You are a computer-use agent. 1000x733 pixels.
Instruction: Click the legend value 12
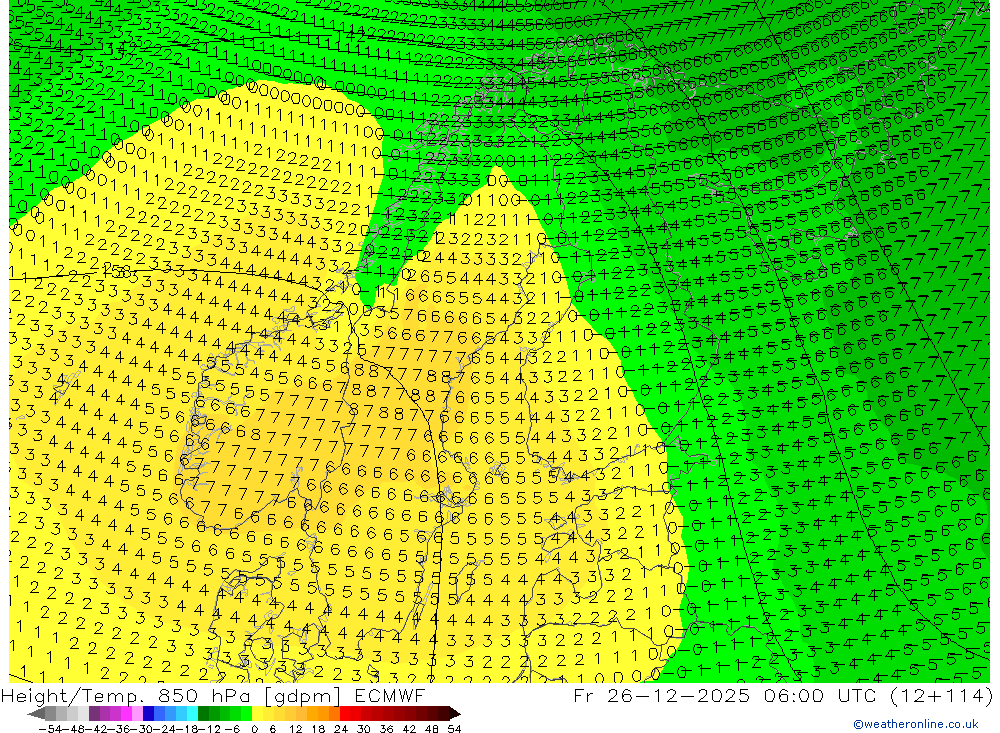click(295, 729)
